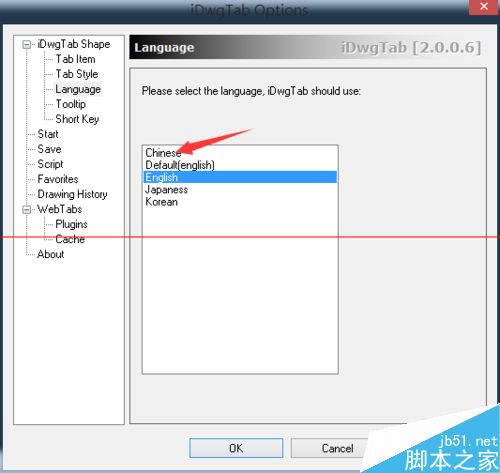Choose Default(english) in the language list
Screen dimensions: 500x473
(x=240, y=165)
